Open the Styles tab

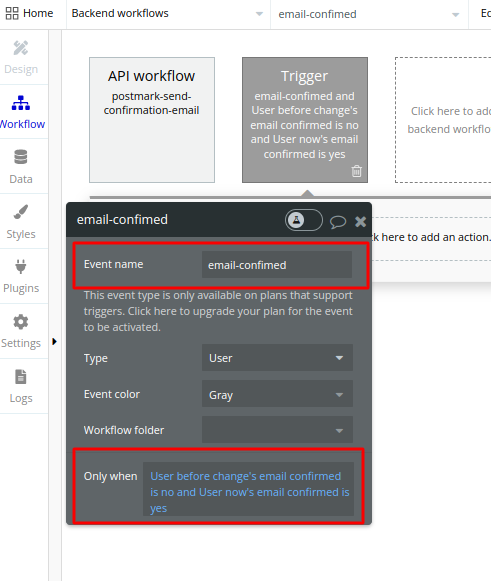point(21,221)
